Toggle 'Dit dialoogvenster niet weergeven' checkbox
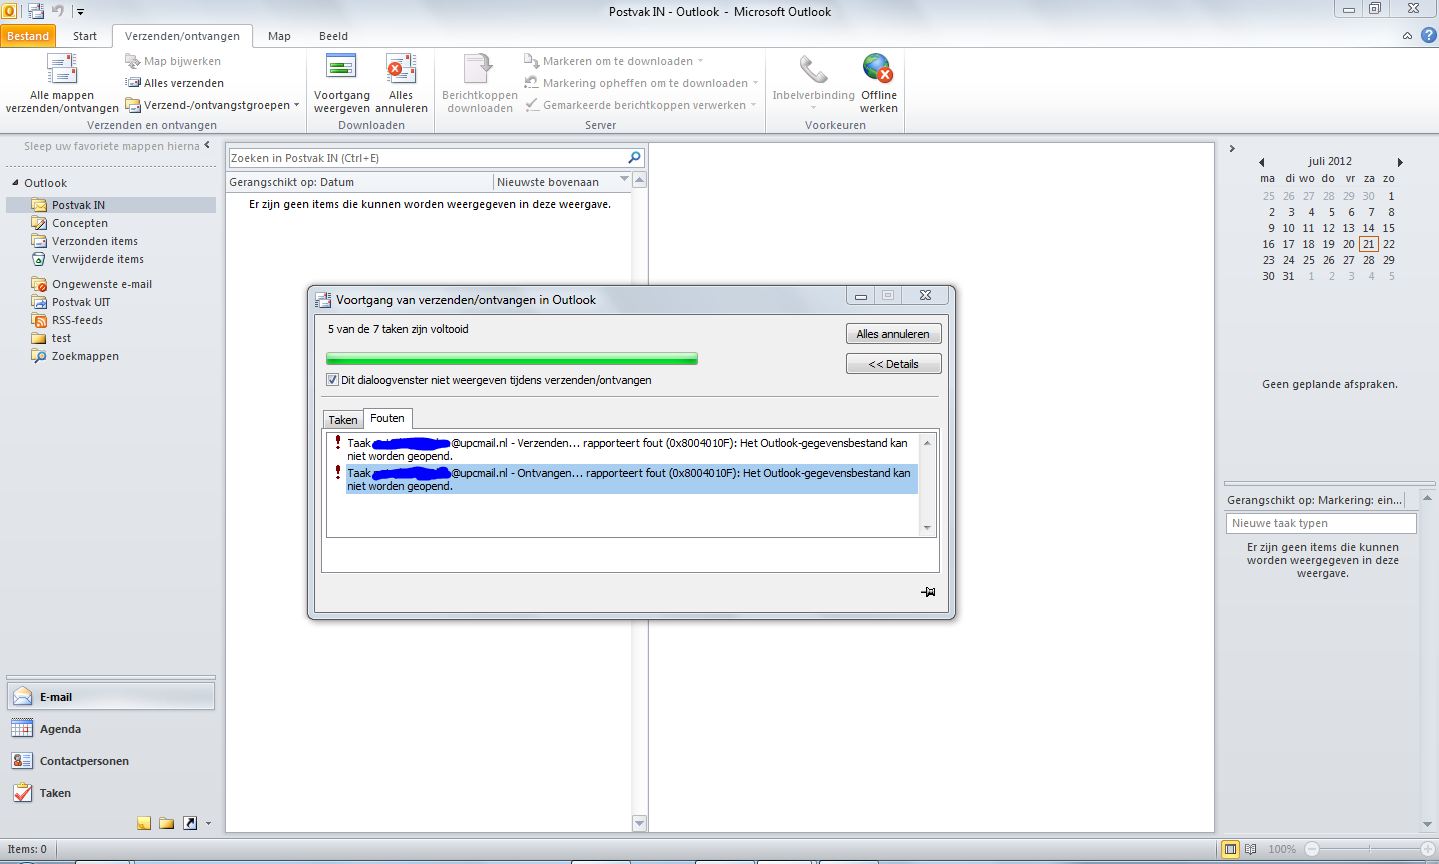 [333, 380]
